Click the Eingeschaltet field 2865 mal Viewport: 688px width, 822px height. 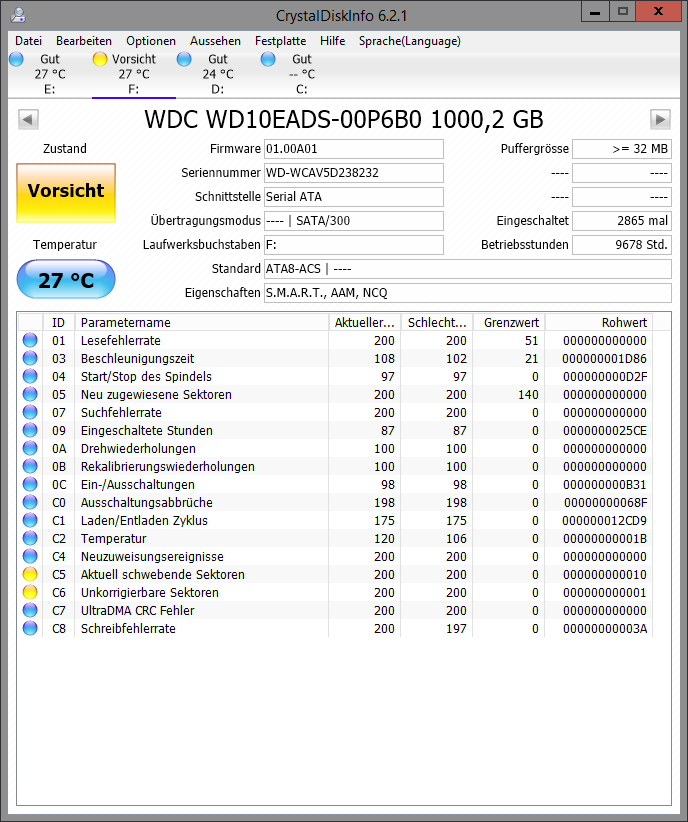pyautogui.click(x=622, y=221)
